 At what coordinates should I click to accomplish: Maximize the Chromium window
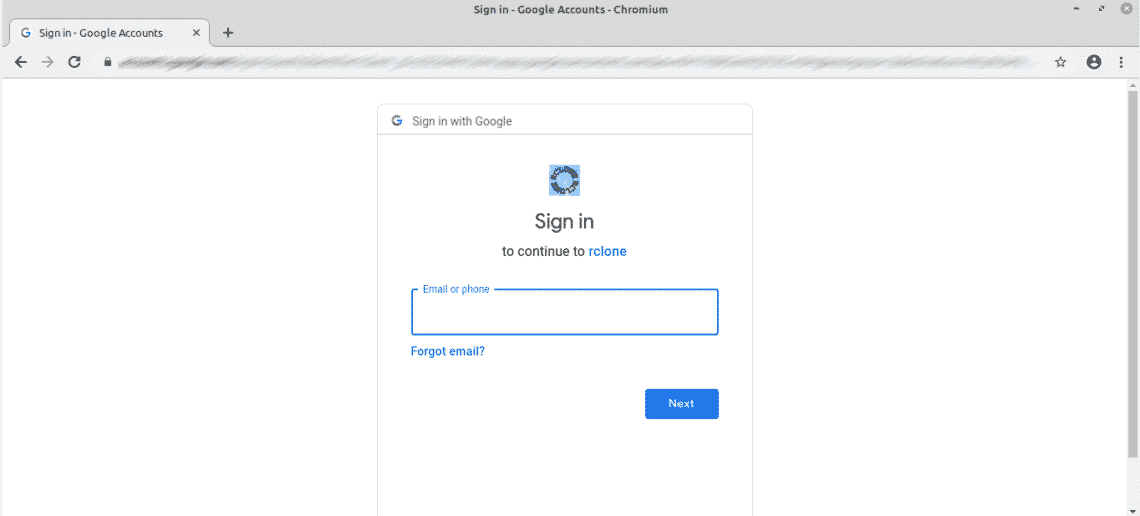tap(1102, 9)
